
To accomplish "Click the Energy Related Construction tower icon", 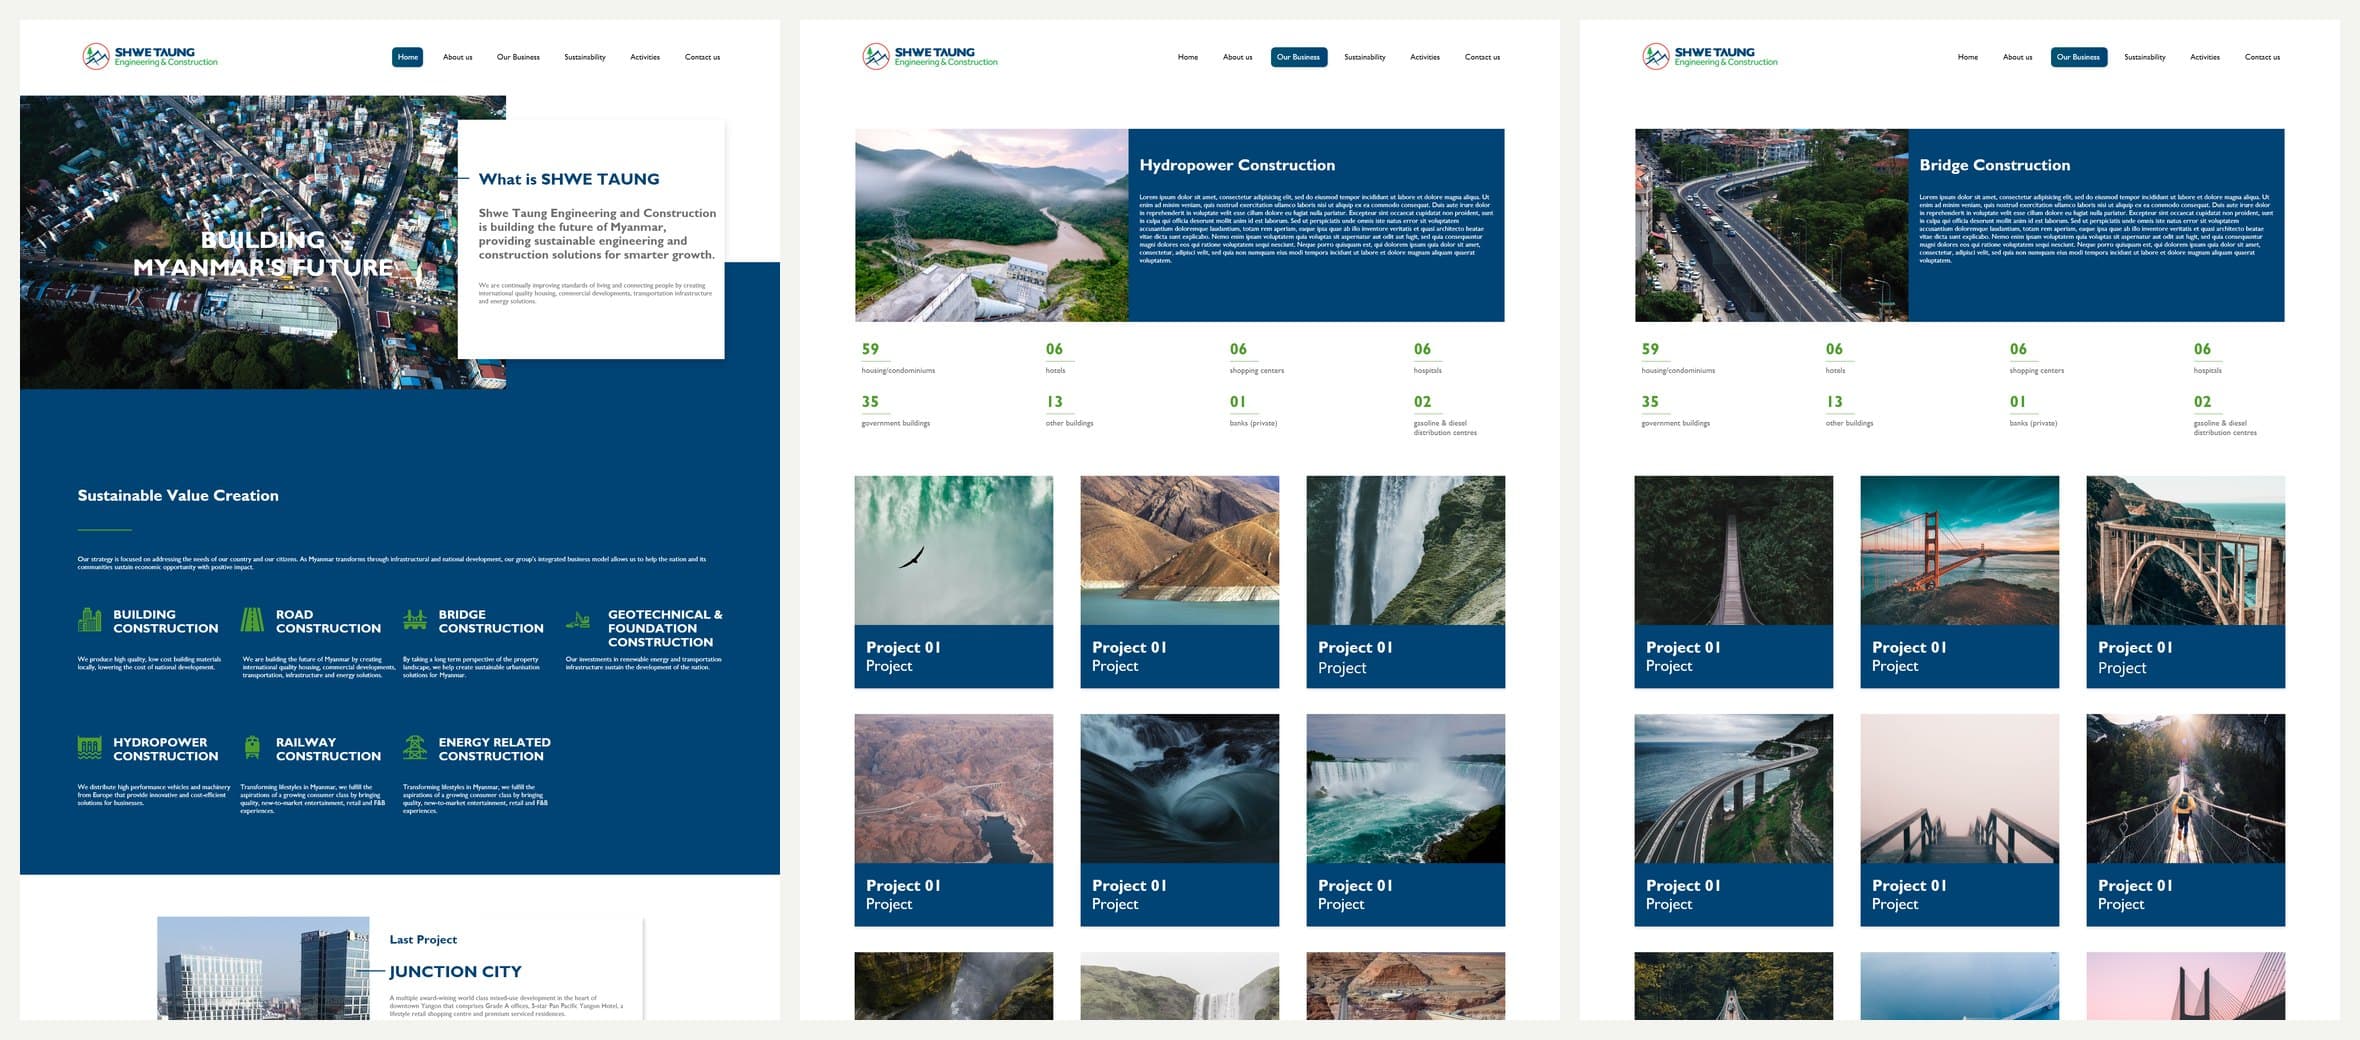I will point(415,747).
